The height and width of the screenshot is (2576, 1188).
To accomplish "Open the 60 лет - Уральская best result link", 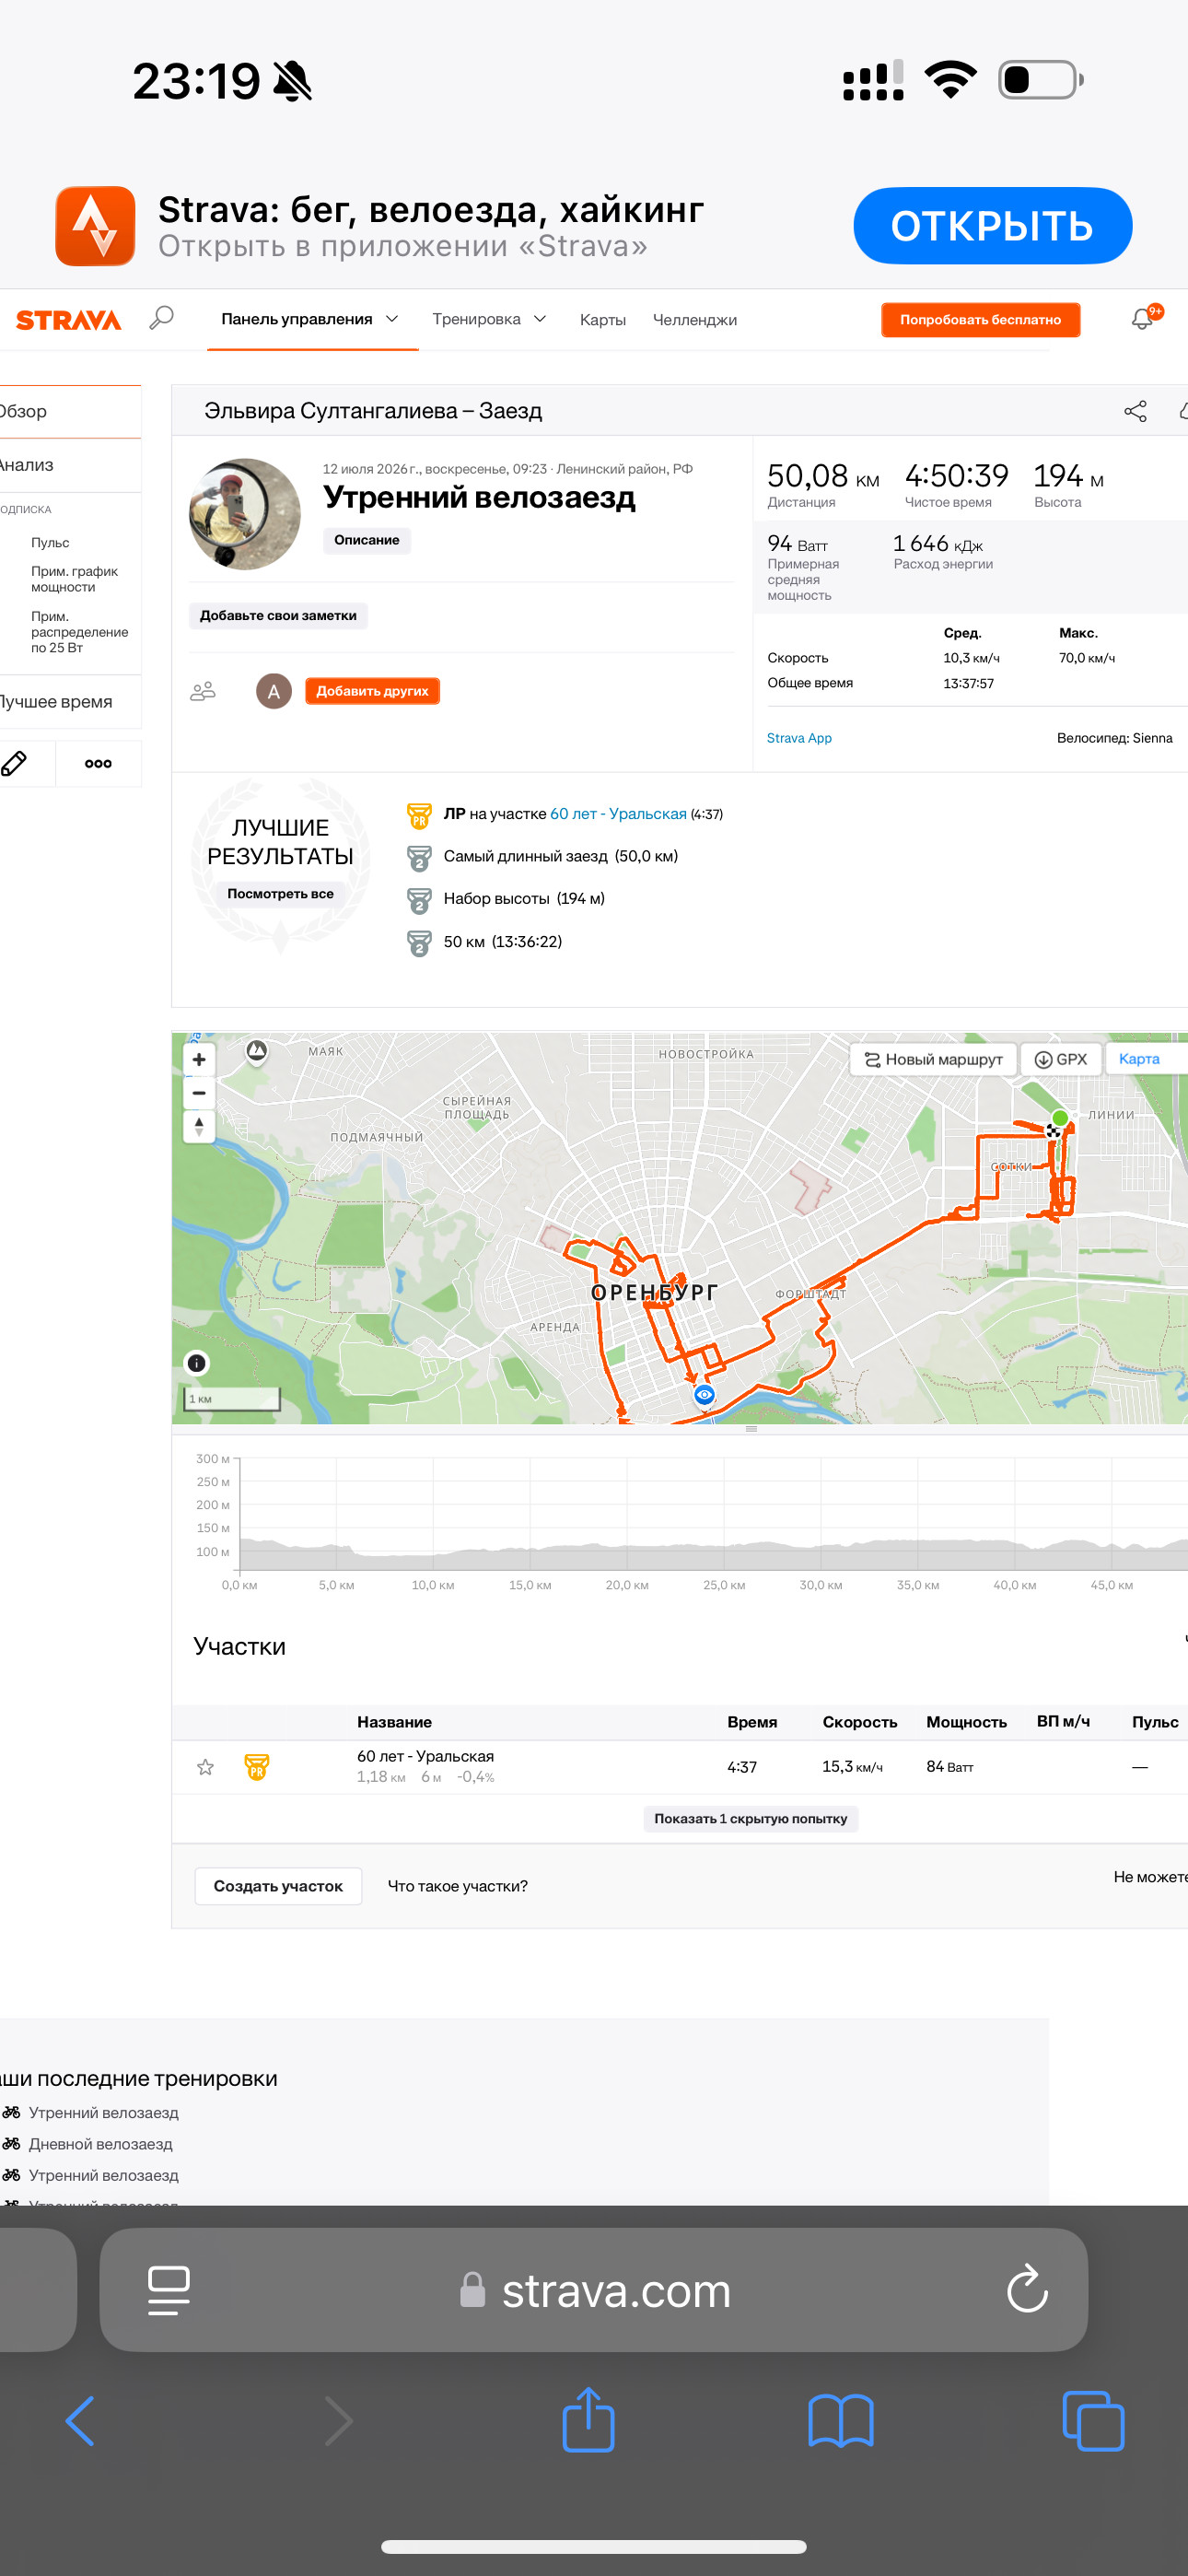I will [x=618, y=814].
